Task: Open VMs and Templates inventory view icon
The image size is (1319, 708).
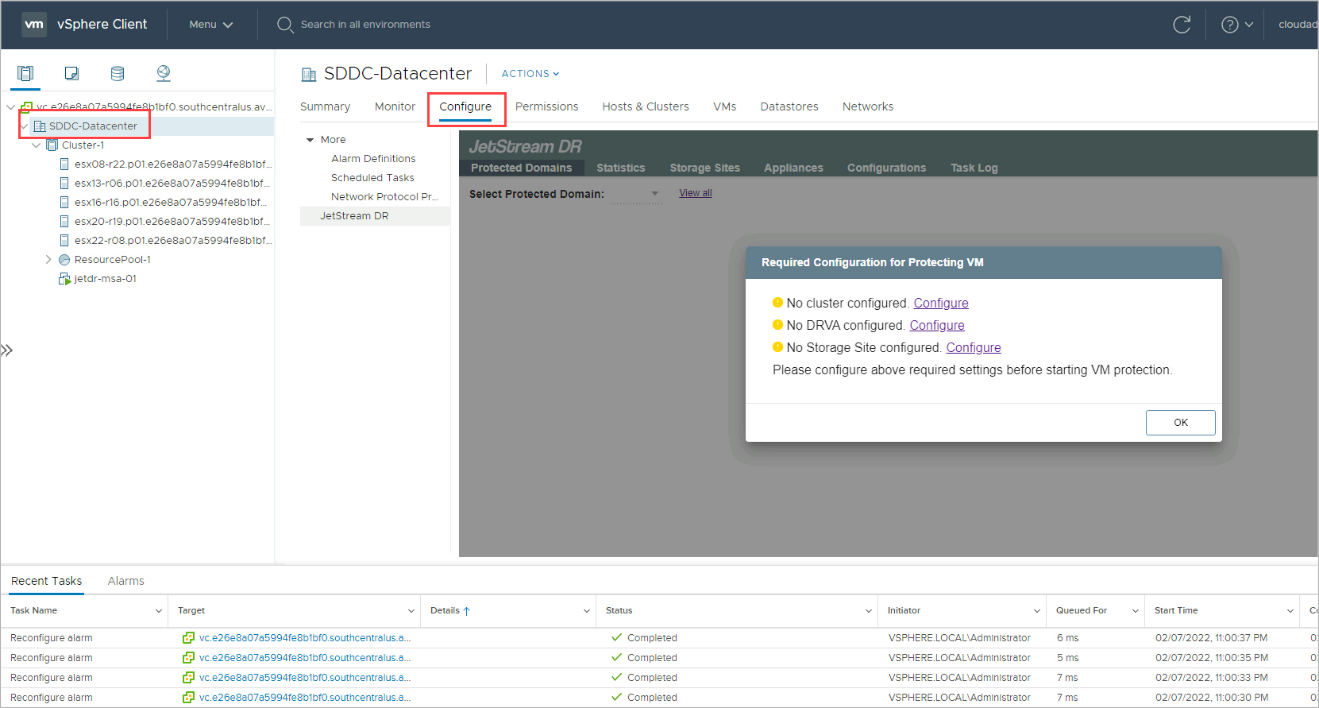Action: coord(72,74)
